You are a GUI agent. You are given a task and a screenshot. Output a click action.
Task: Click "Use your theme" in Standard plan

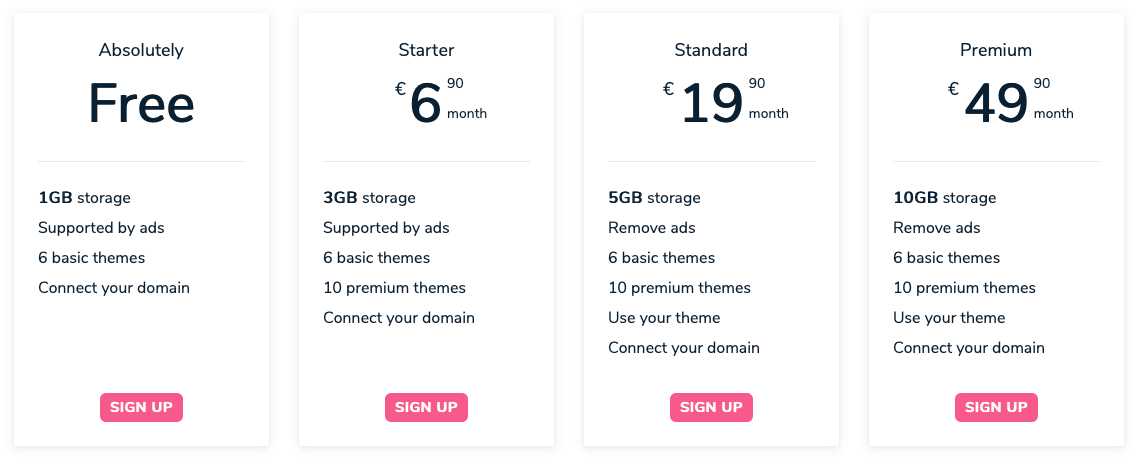(664, 318)
